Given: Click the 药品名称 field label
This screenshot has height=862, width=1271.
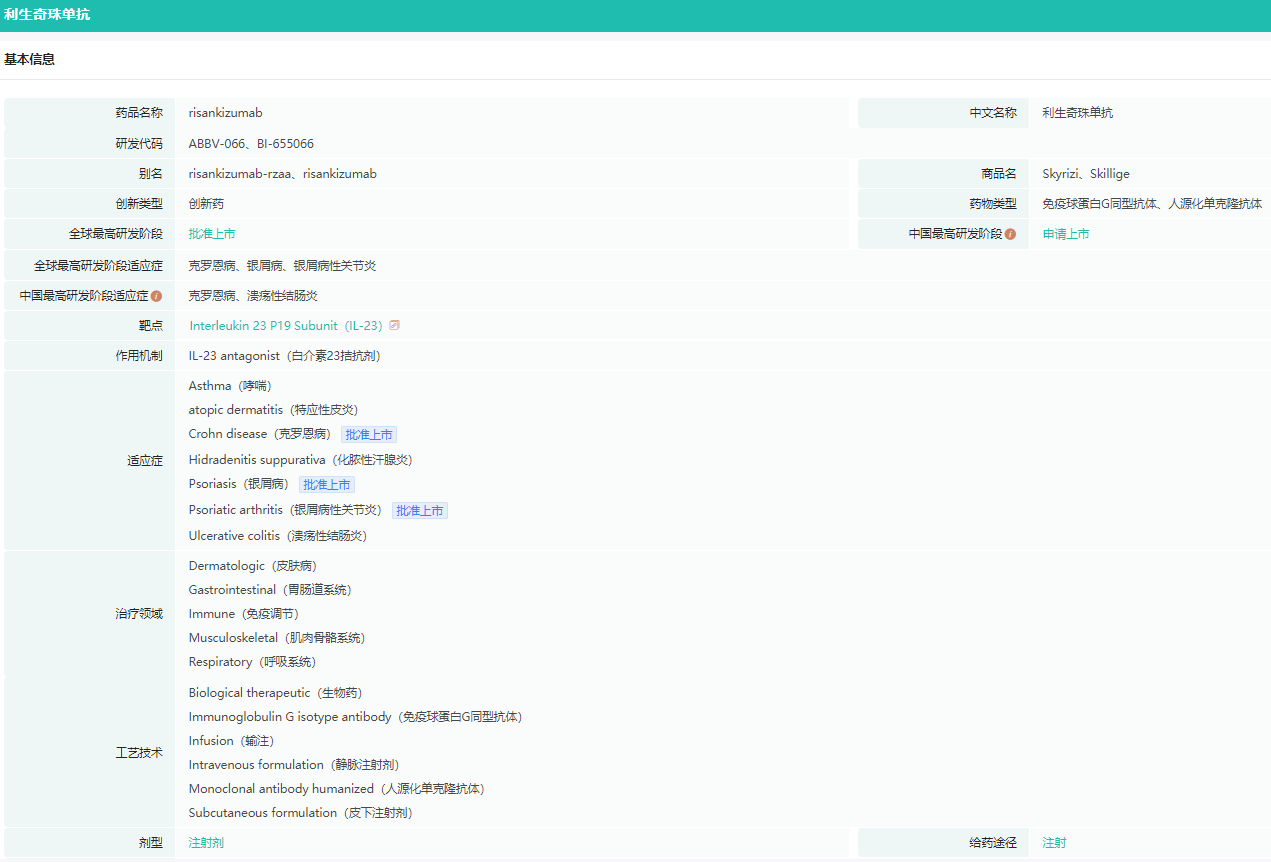Looking at the screenshot, I should coord(139,113).
